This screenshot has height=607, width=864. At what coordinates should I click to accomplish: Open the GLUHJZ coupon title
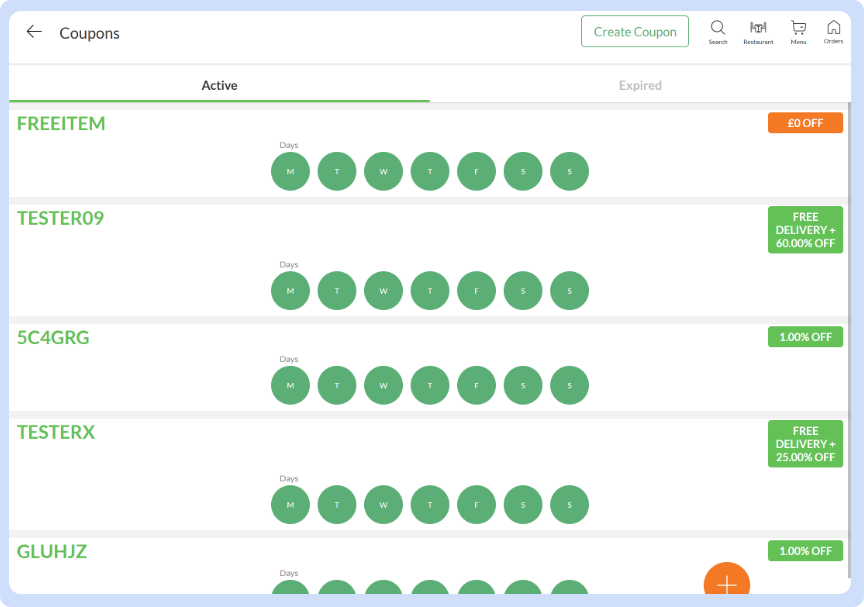pyautogui.click(x=52, y=551)
